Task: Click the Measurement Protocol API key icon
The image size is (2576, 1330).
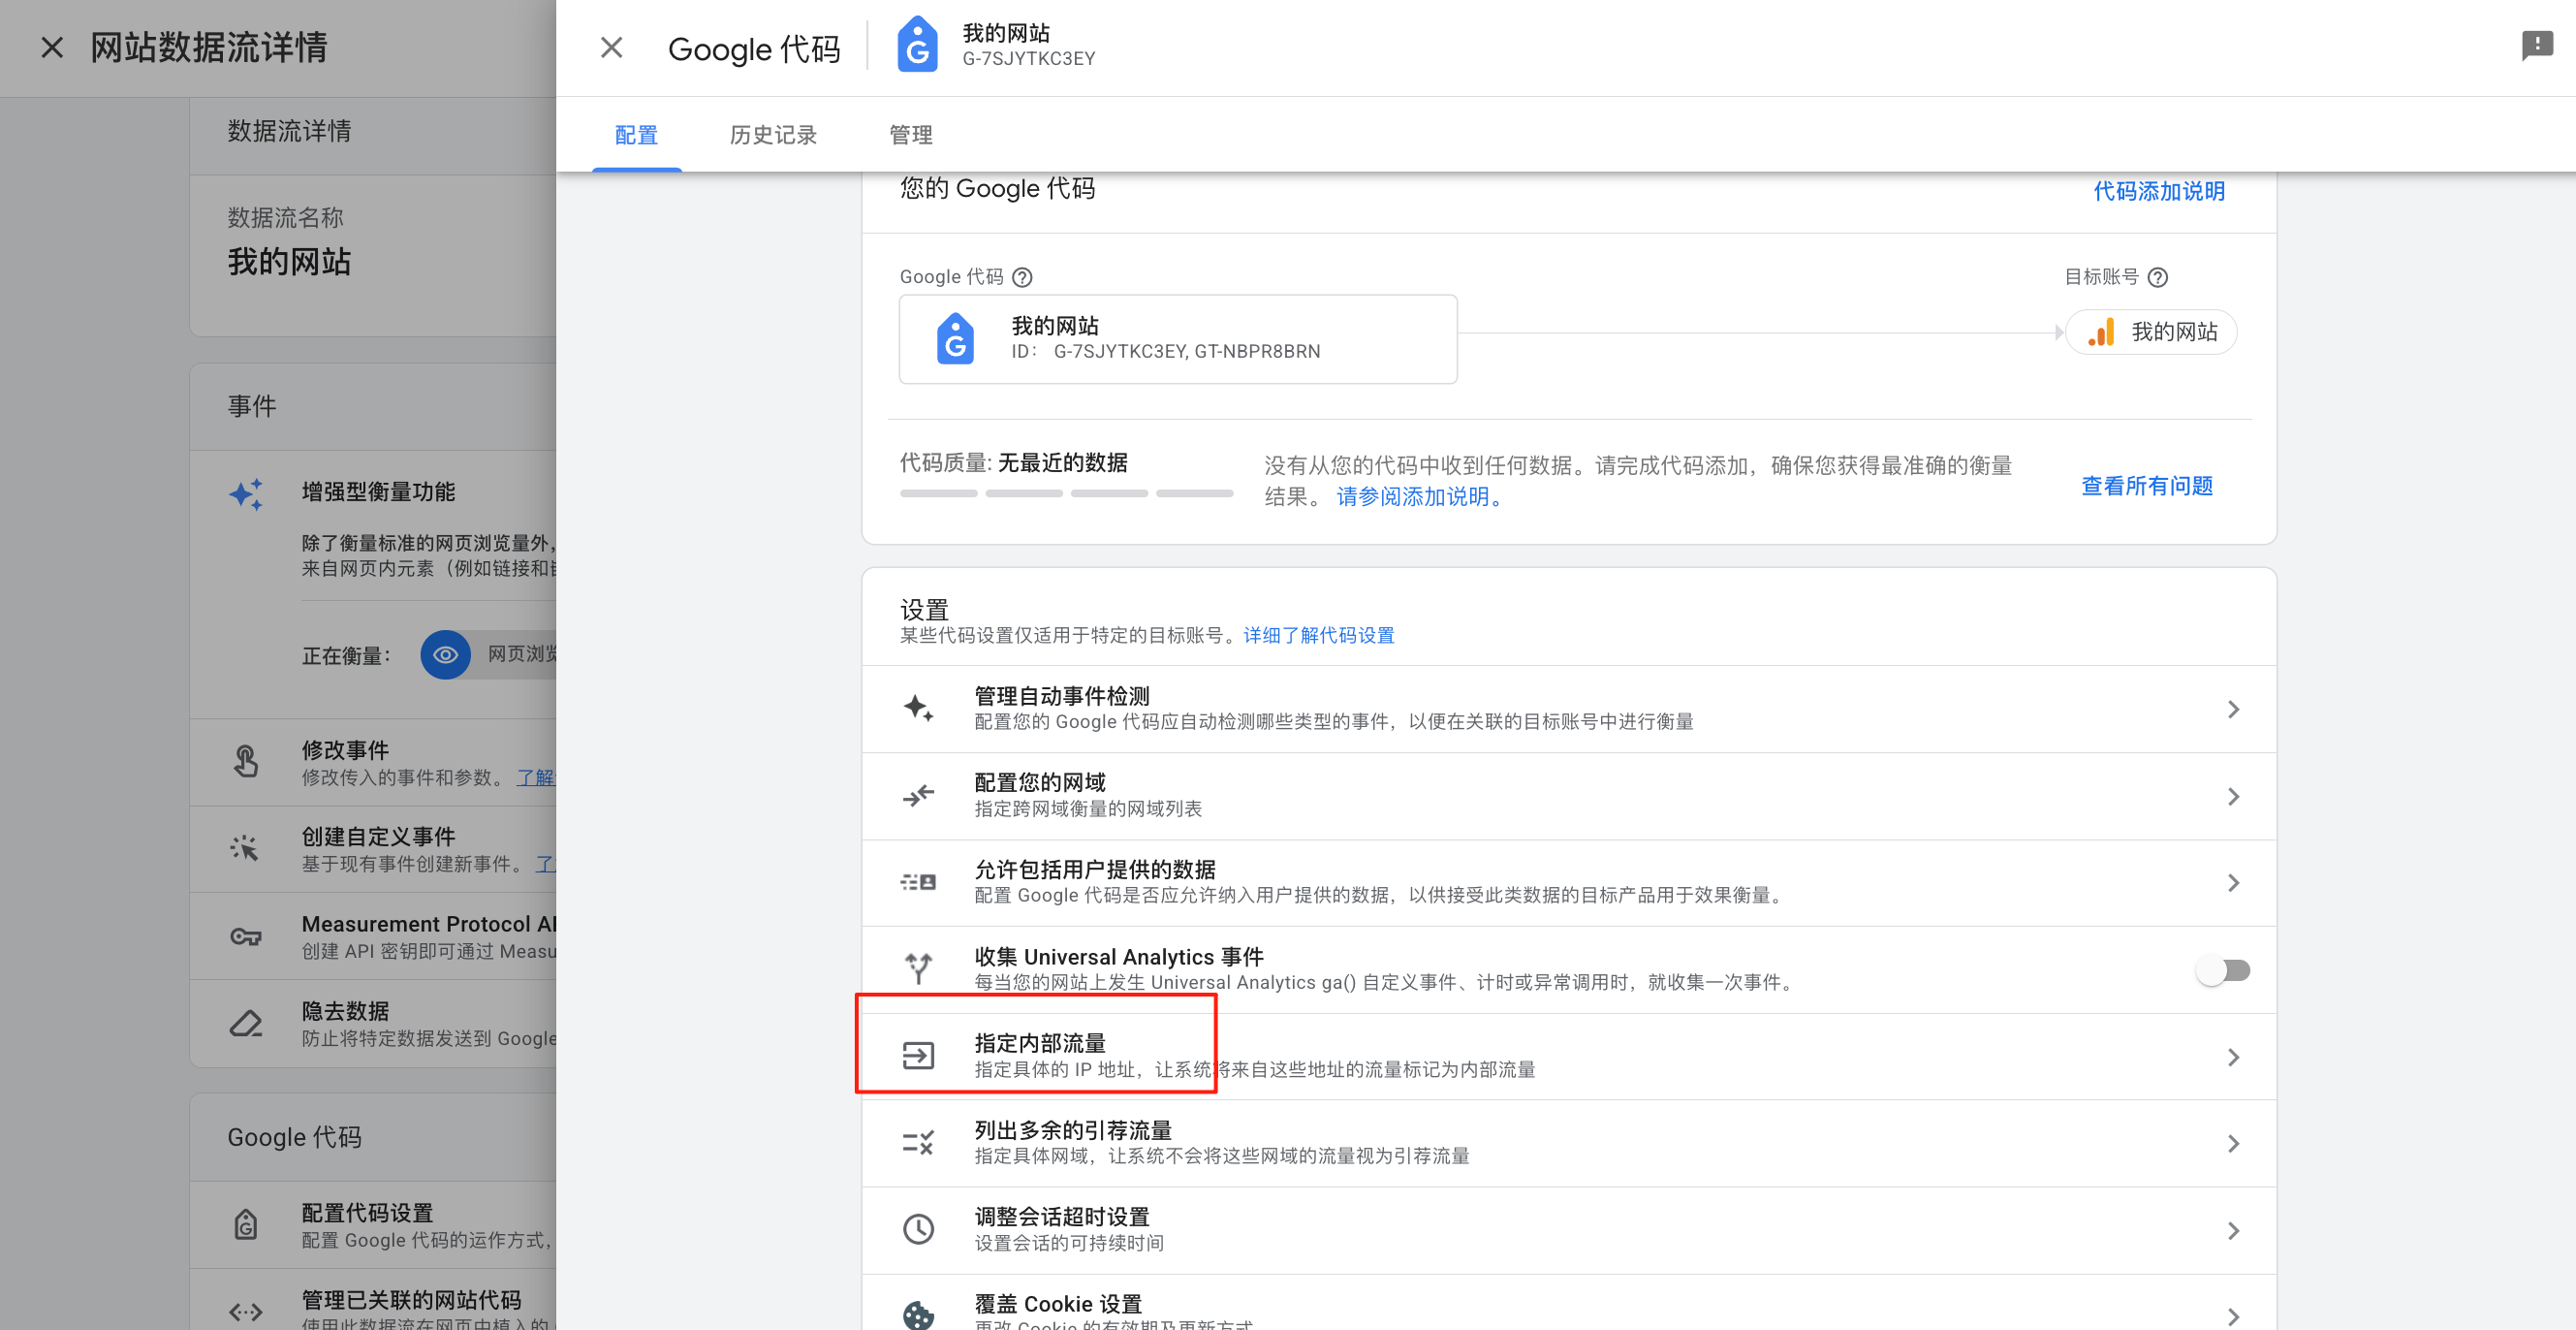Action: tap(245, 936)
